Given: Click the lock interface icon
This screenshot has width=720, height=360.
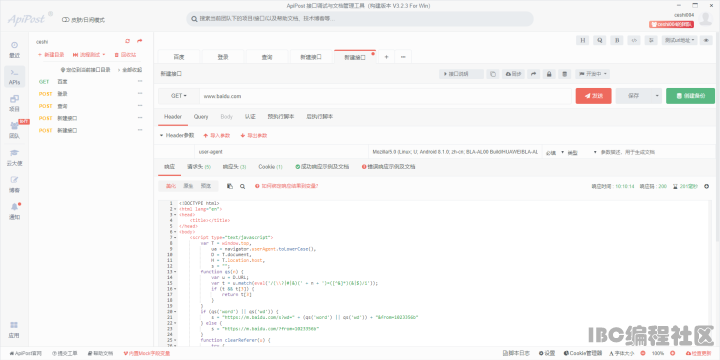Looking at the screenshot, I should (549, 74).
